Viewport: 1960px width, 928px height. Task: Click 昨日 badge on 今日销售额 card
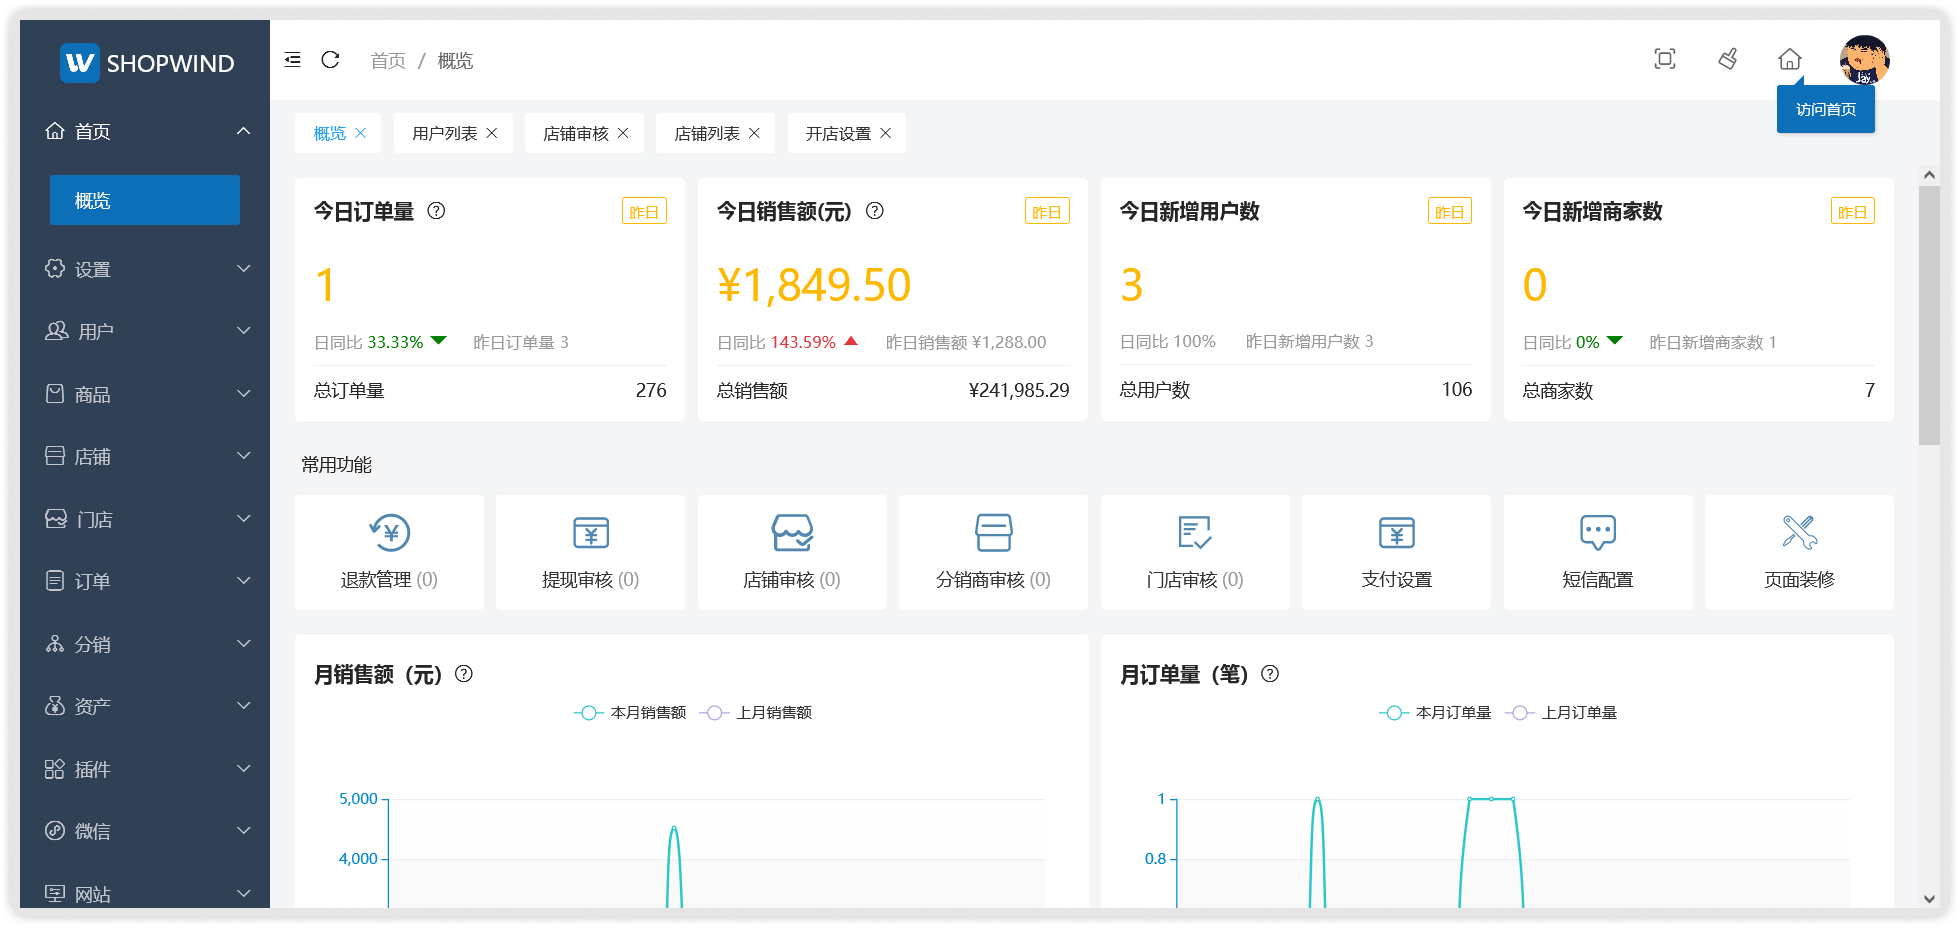tap(1047, 211)
